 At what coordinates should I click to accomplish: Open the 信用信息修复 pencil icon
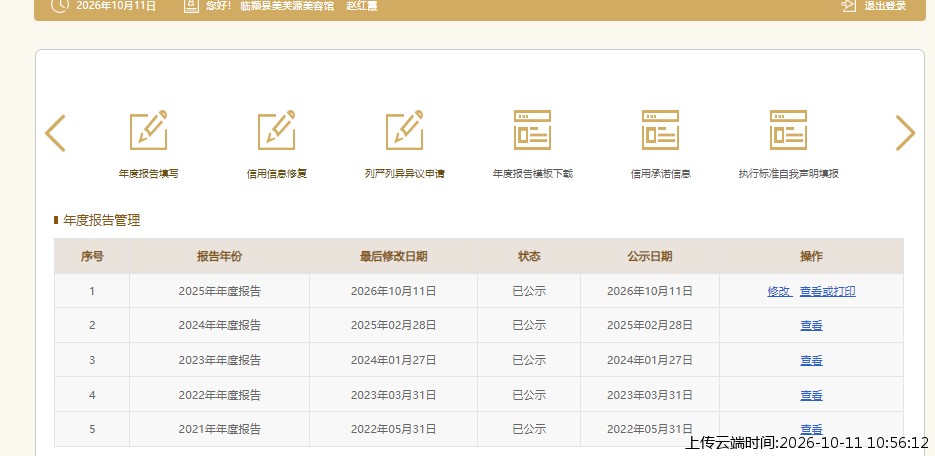pos(277,130)
